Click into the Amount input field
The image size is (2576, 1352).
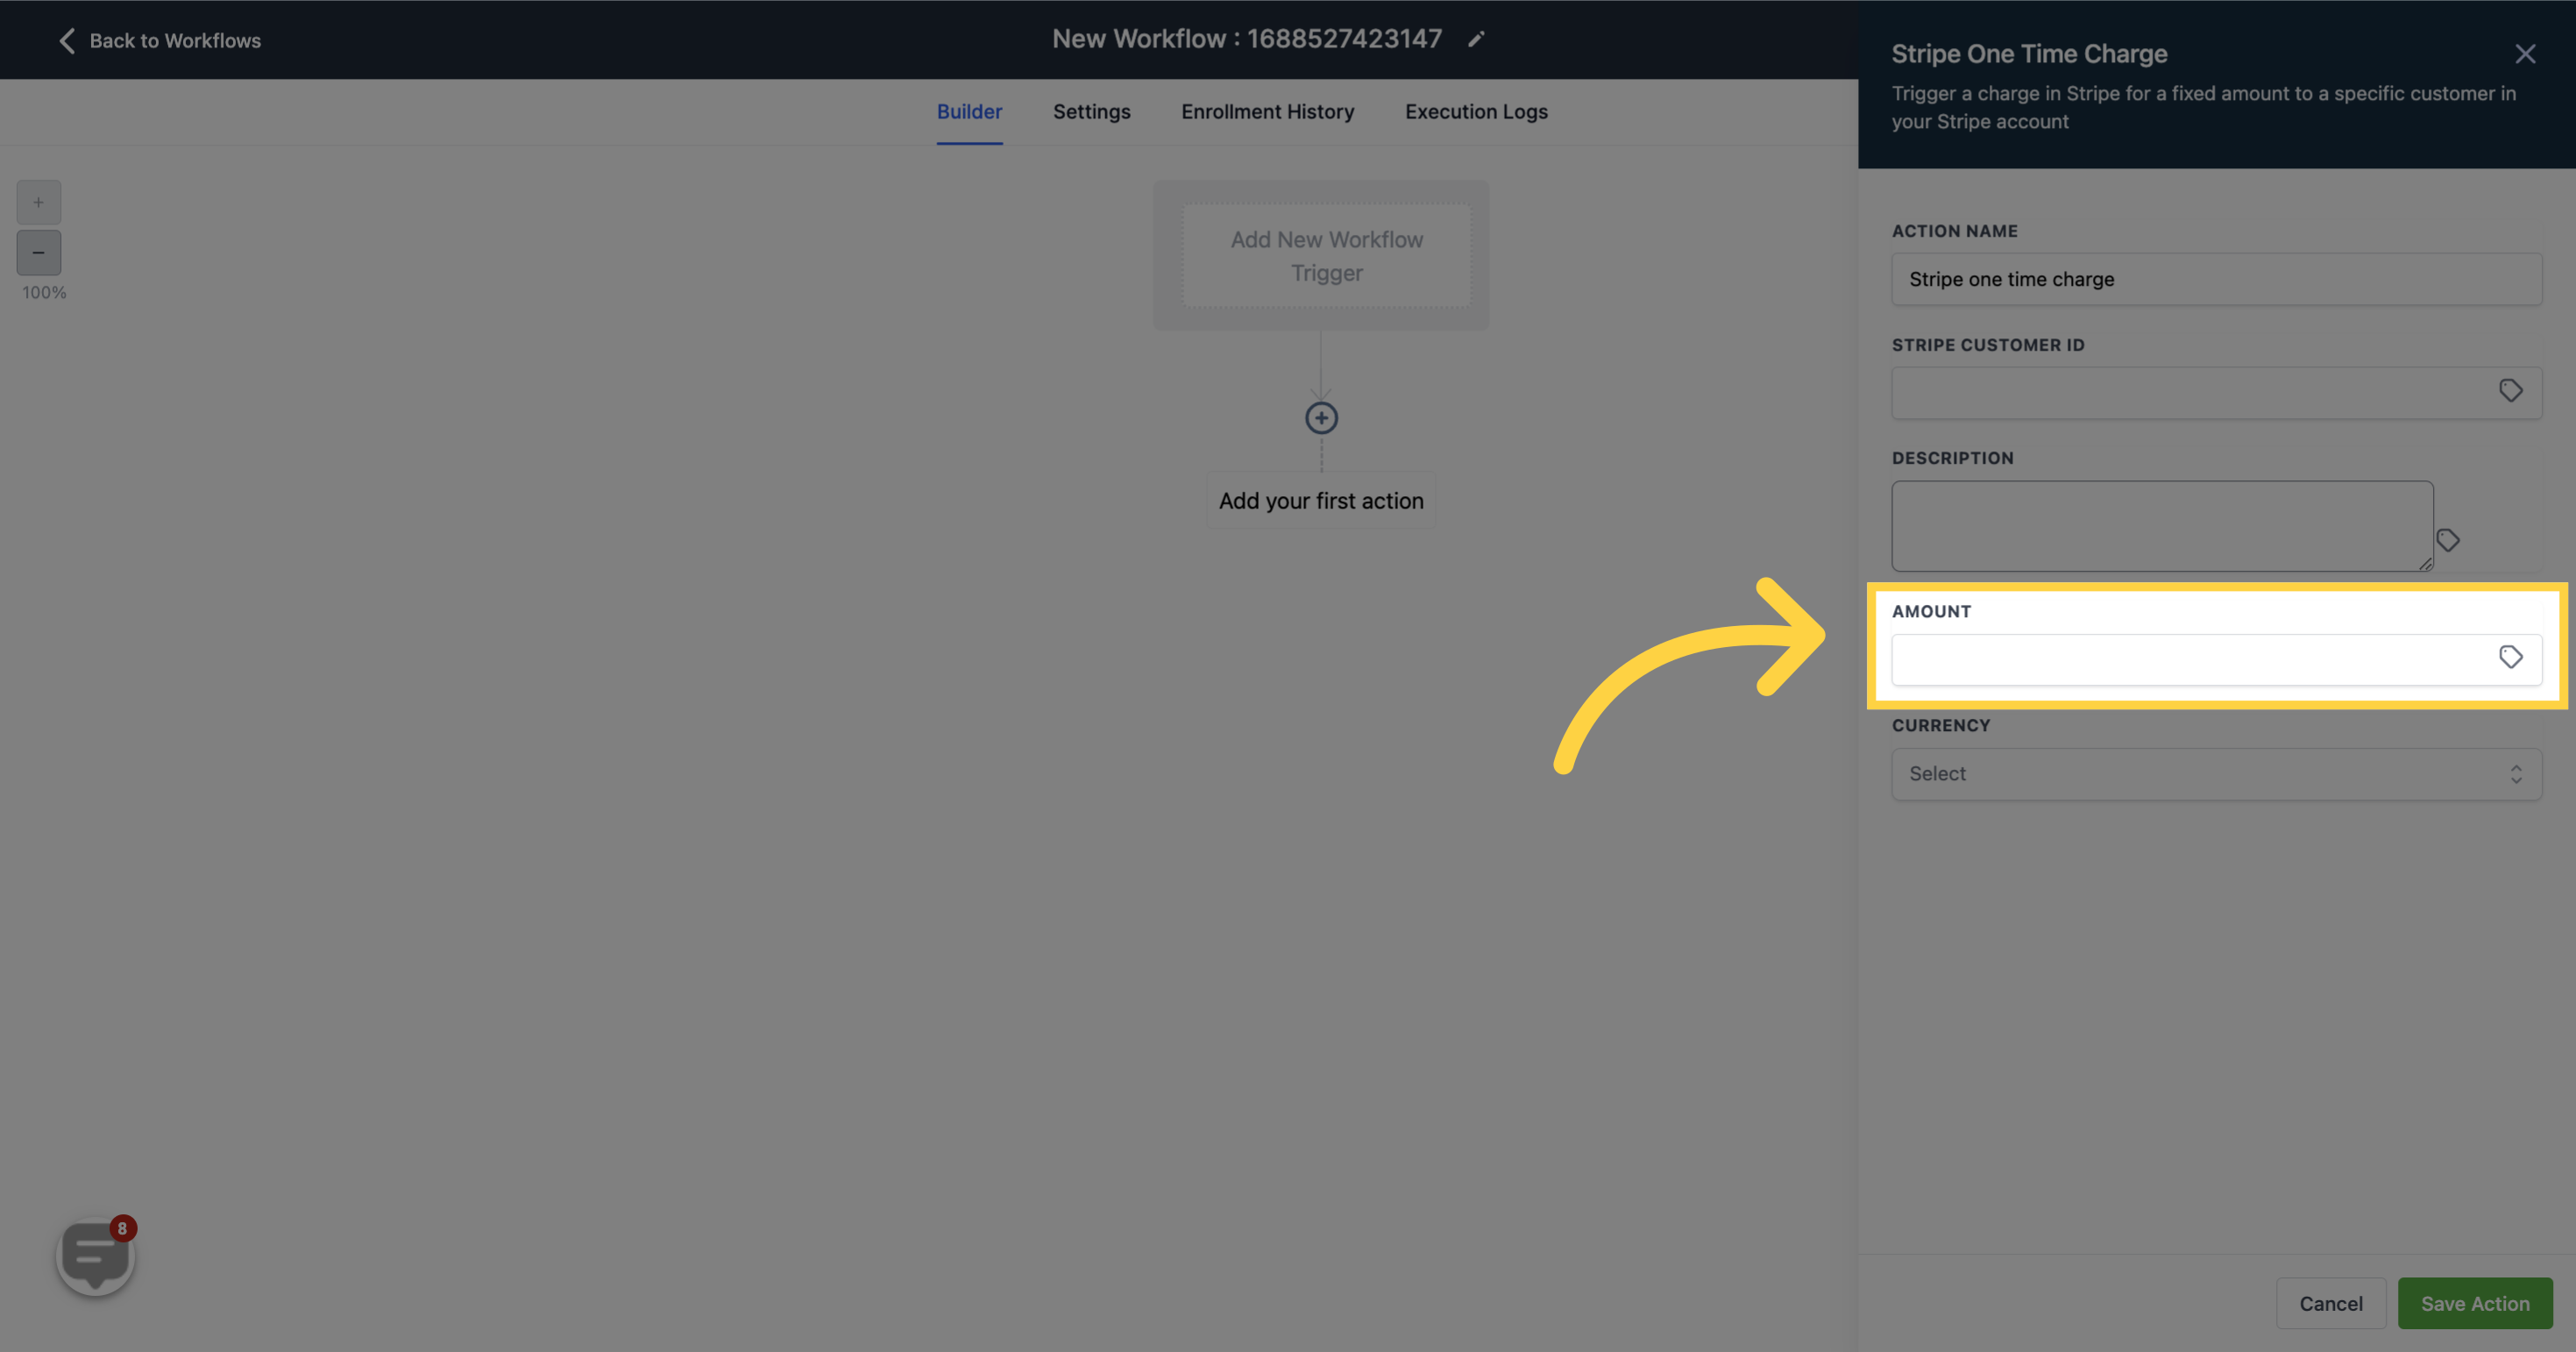2216,660
